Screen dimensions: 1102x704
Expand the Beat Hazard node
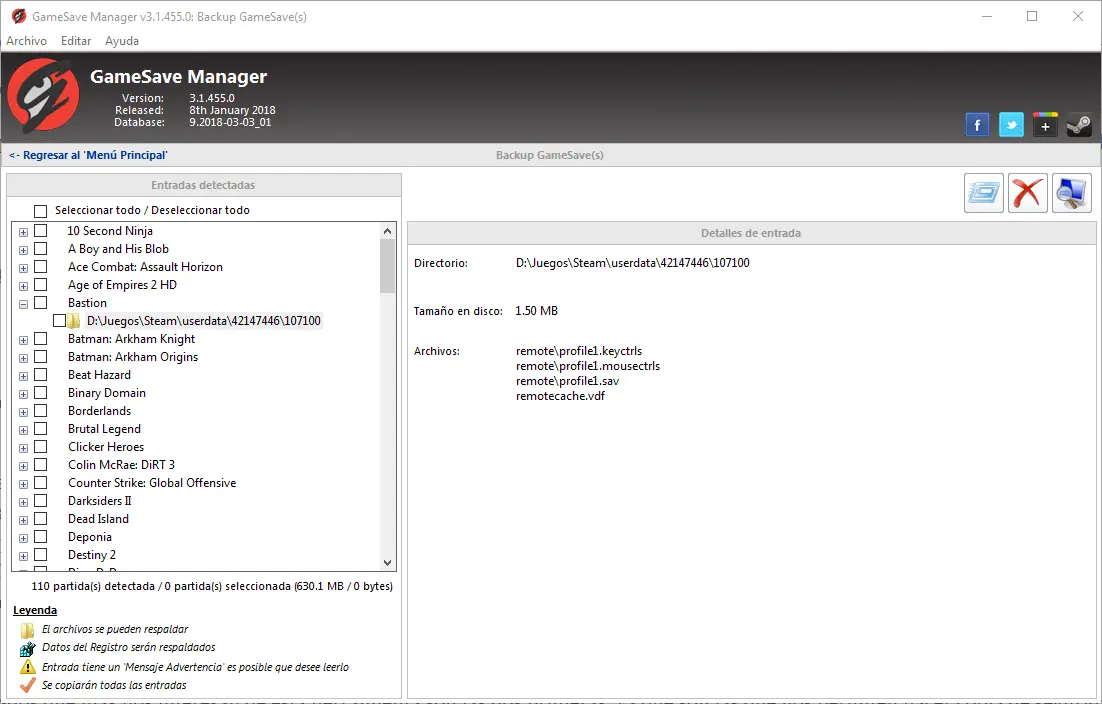click(23, 376)
